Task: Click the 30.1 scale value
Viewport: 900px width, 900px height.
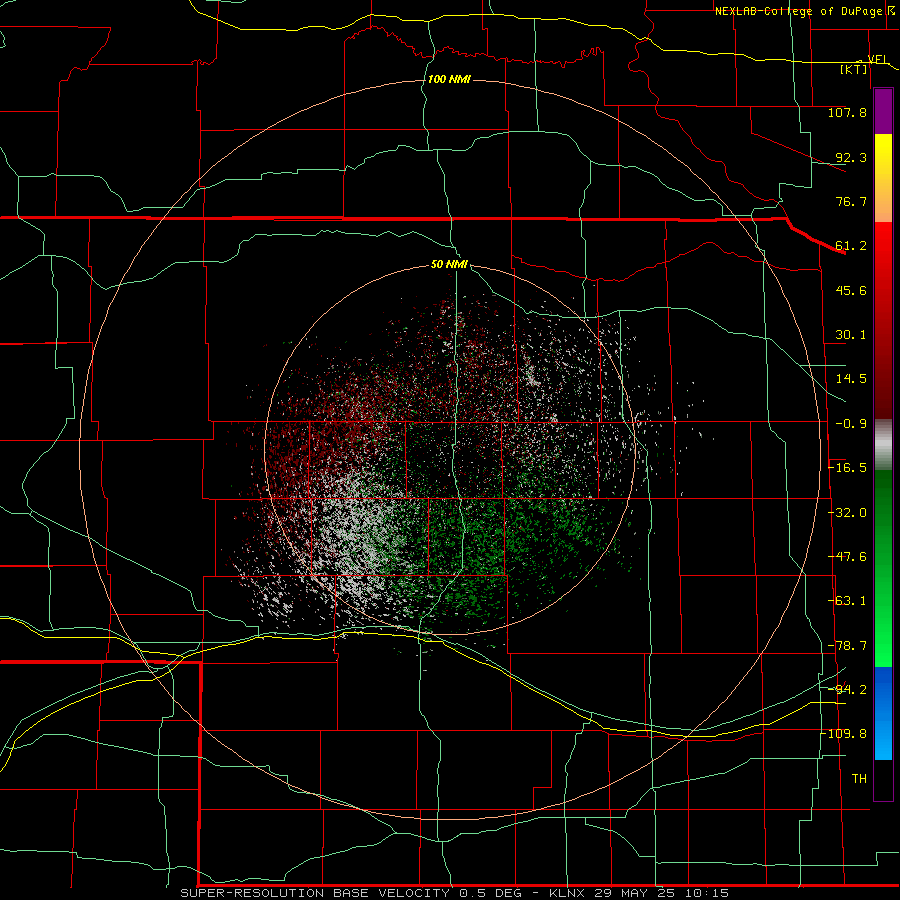Action: pyautogui.click(x=851, y=335)
